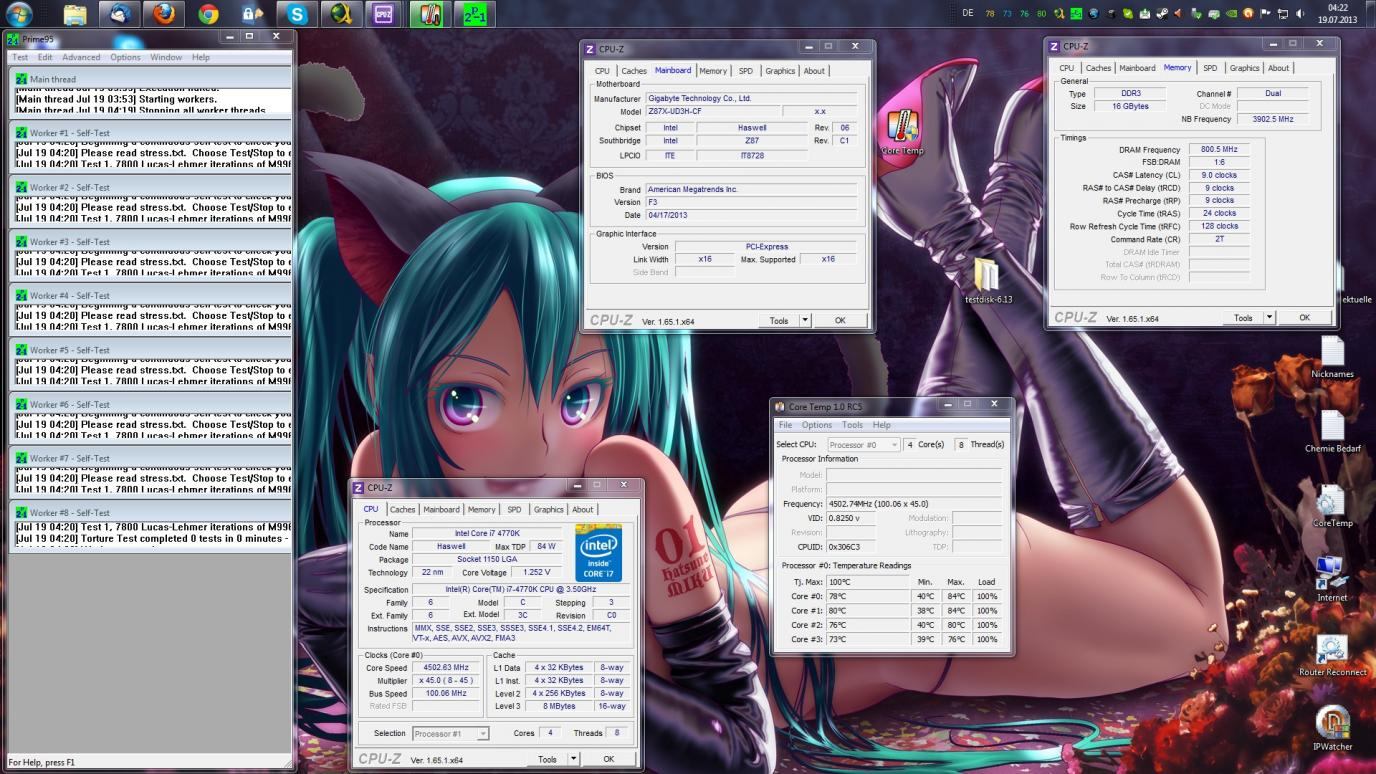Click the mainboard model Z87X-UD3H-CF field
The image size is (1376, 774).
coord(711,112)
